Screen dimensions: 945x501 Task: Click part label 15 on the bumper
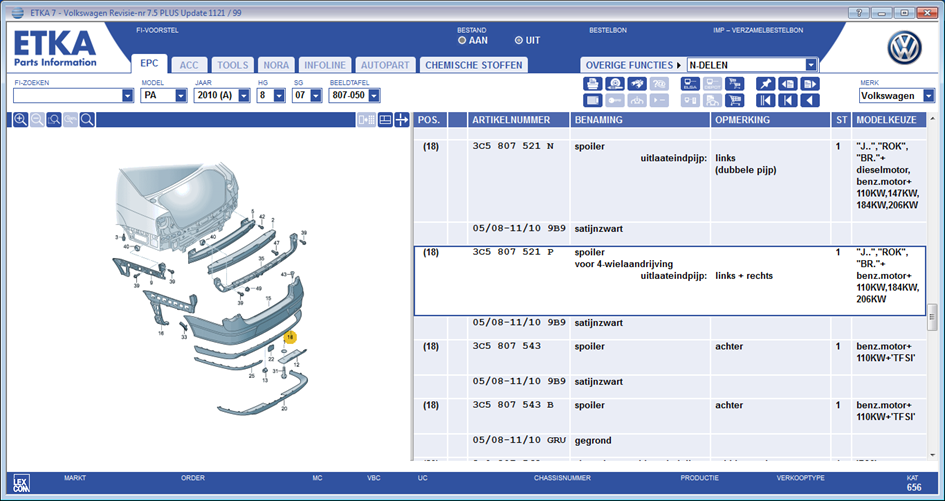tap(268, 298)
